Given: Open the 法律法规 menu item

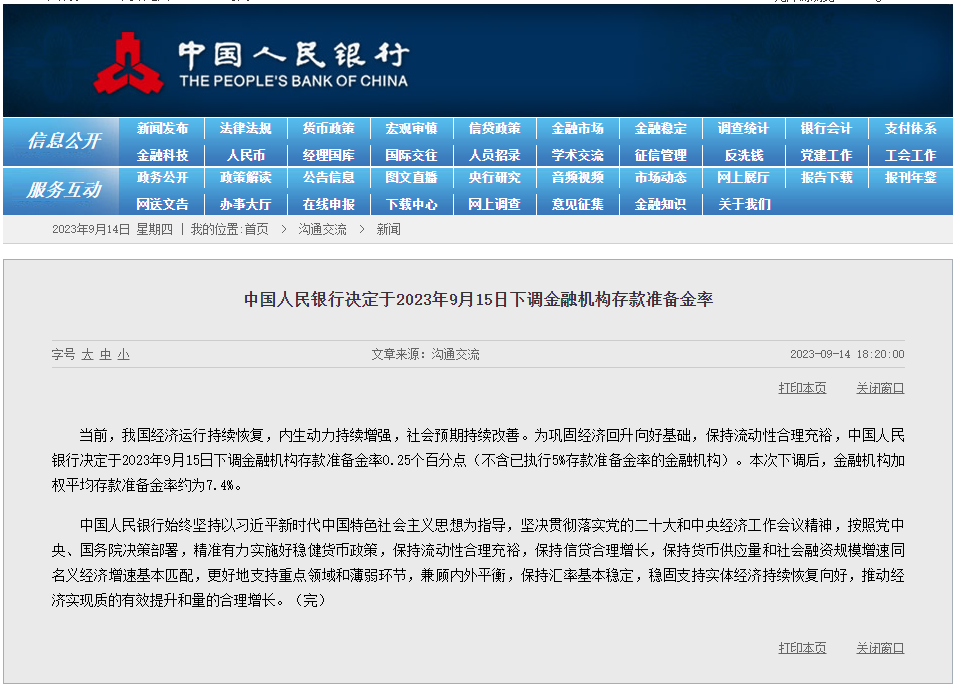Looking at the screenshot, I should click(x=245, y=128).
